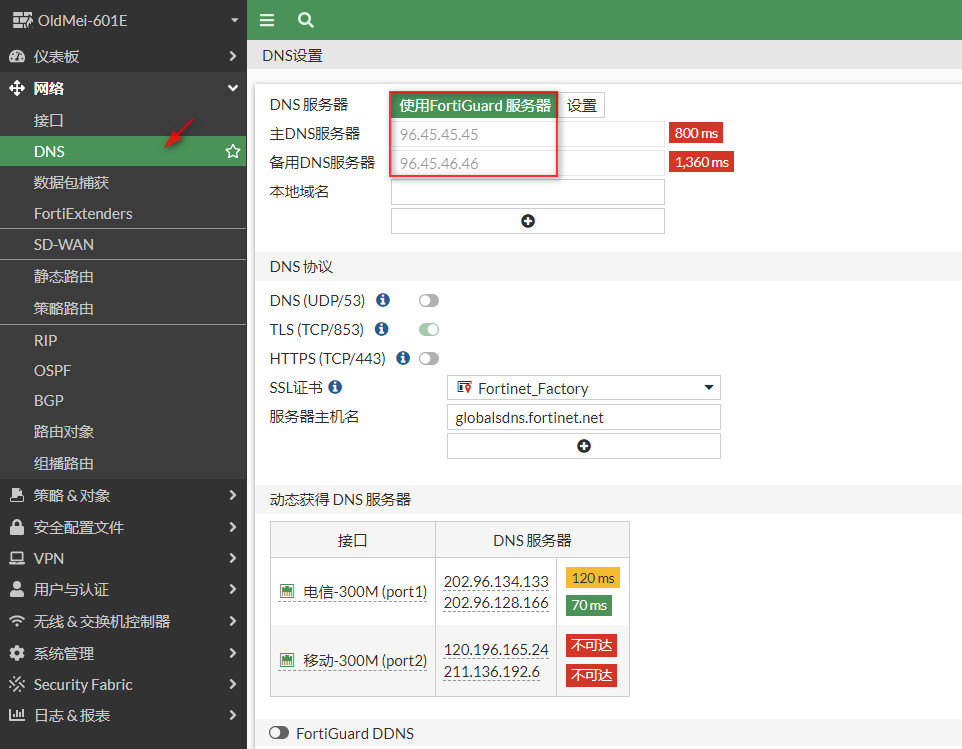
Task: Click the log and report chart icon
Action: (17, 715)
